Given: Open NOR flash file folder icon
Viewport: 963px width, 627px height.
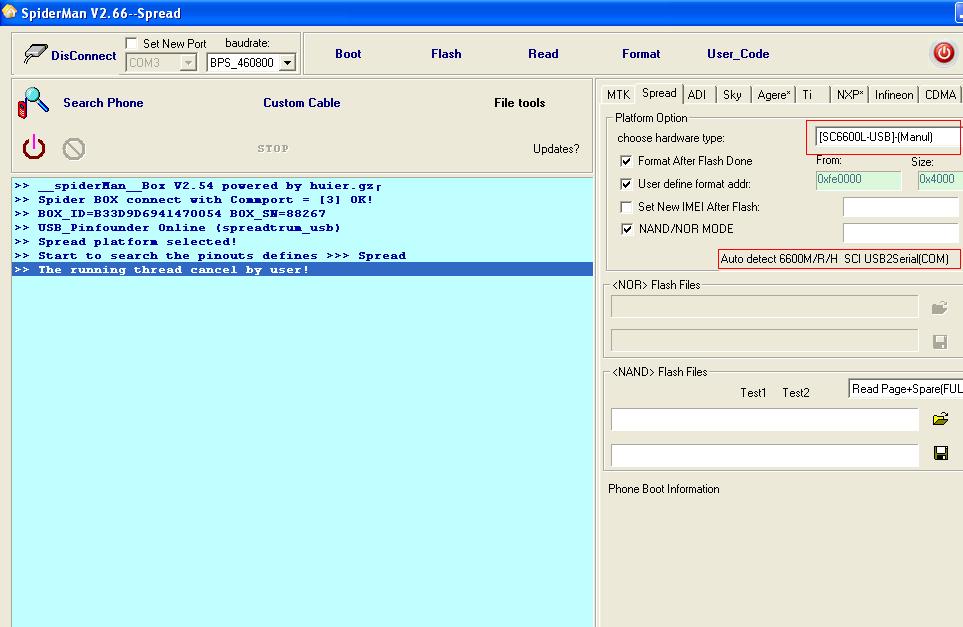Looking at the screenshot, I should pyautogui.click(x=940, y=308).
